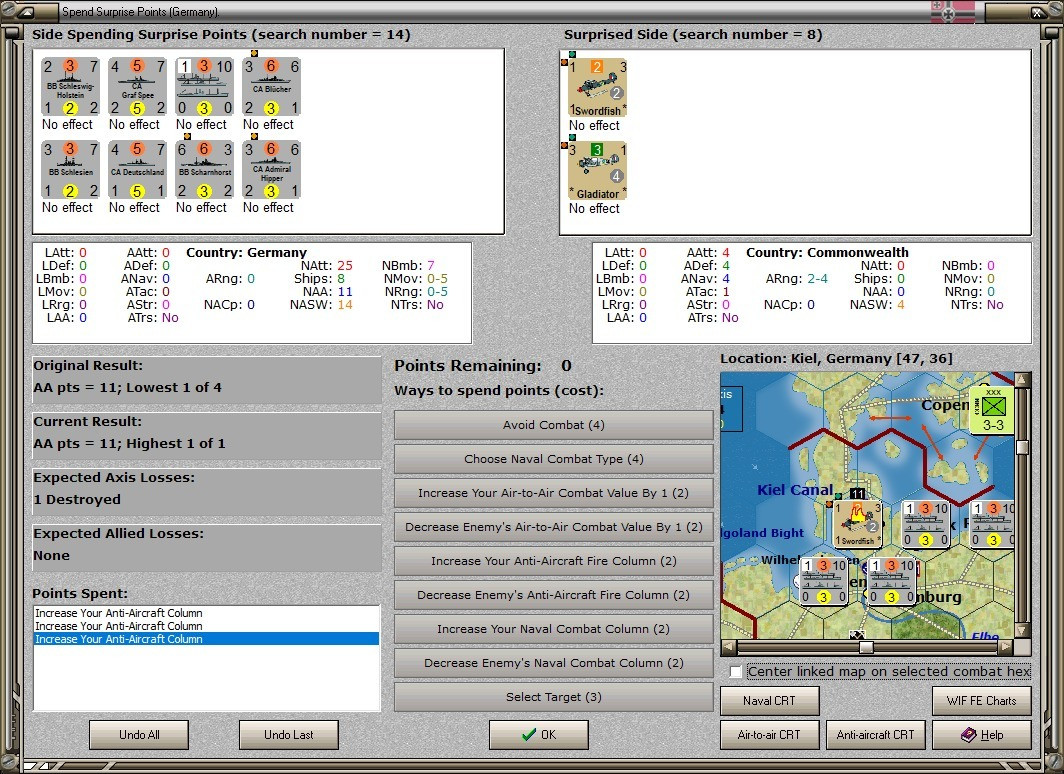Viewport: 1064px width, 774px height.
Task: Enable center linked map on selected combat hex
Action: click(736, 672)
